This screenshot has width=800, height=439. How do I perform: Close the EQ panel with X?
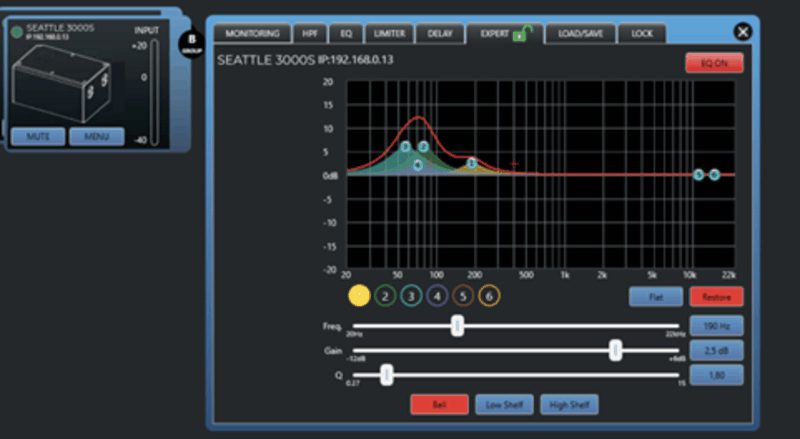(x=743, y=32)
